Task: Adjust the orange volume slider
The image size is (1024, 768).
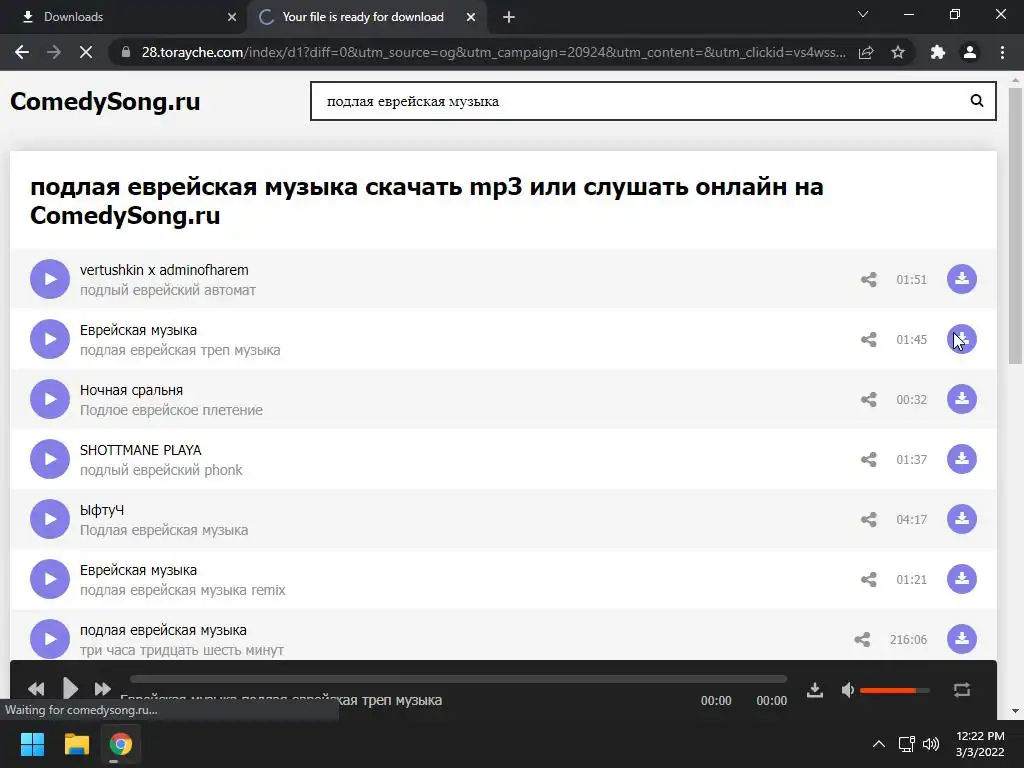Action: pyautogui.click(x=895, y=690)
